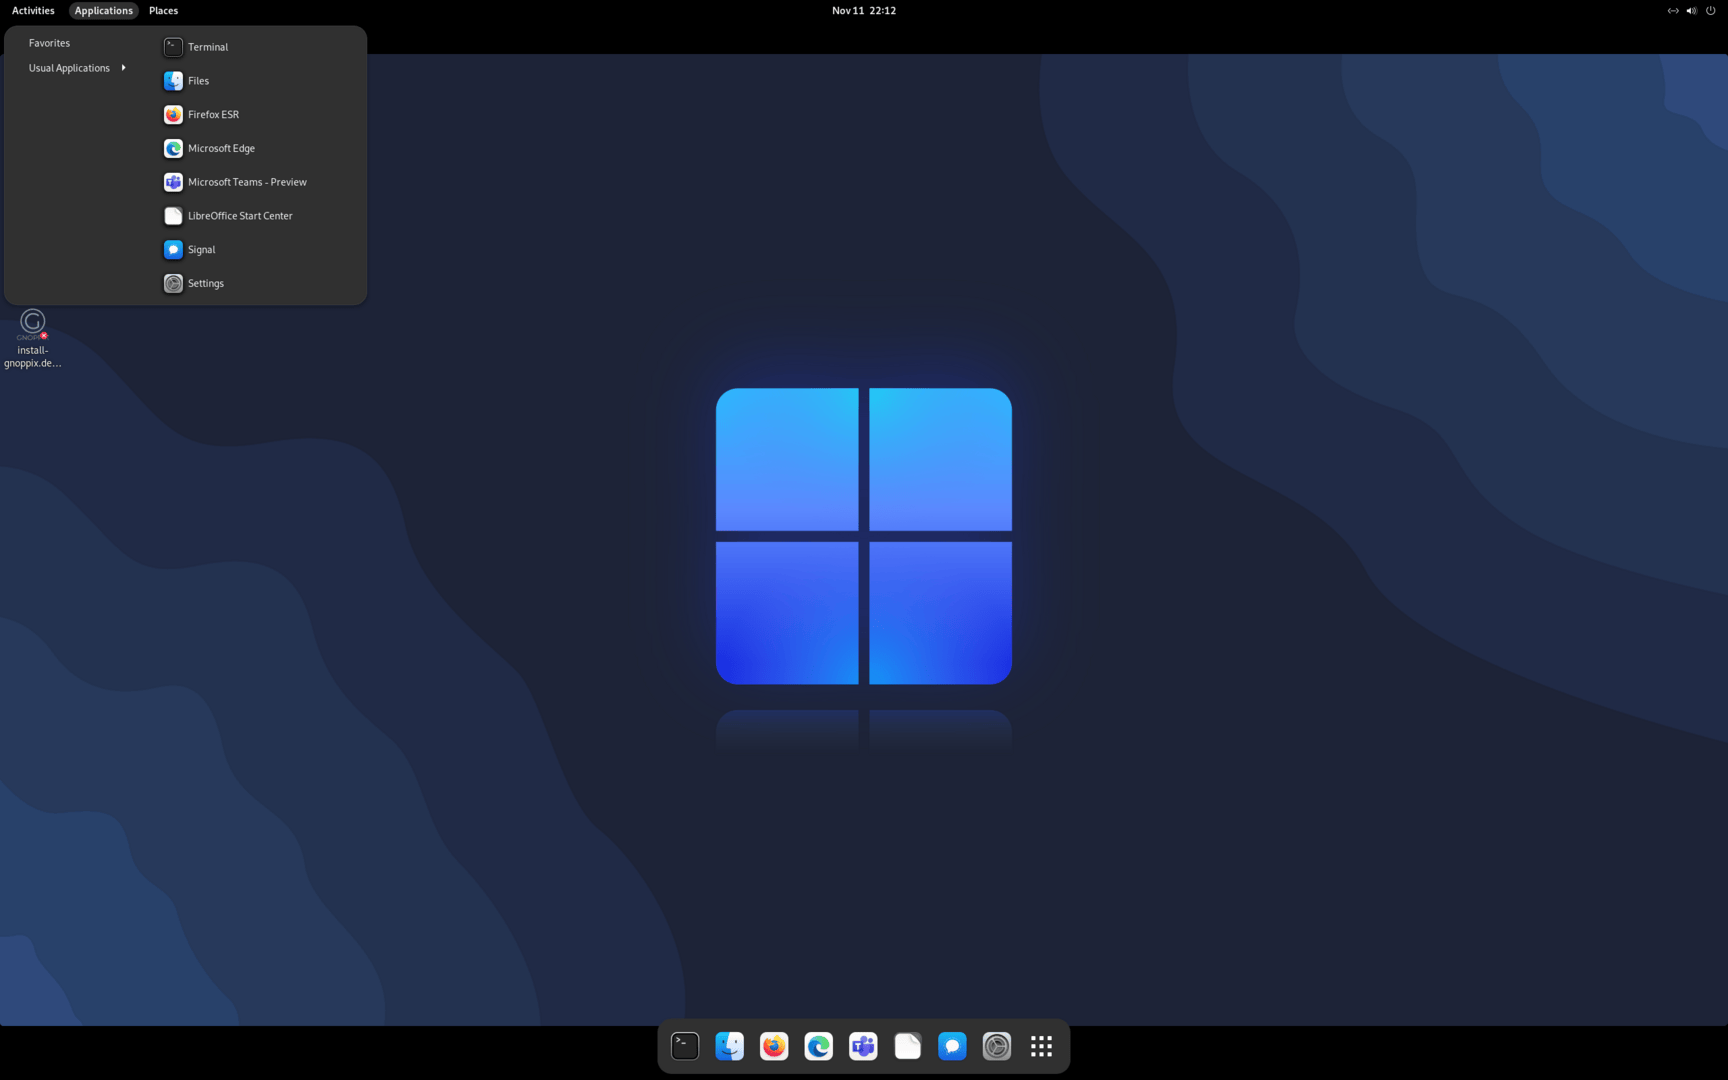Launch Microsoft Edge from the dock
Viewport: 1728px width, 1080px height.
point(818,1046)
